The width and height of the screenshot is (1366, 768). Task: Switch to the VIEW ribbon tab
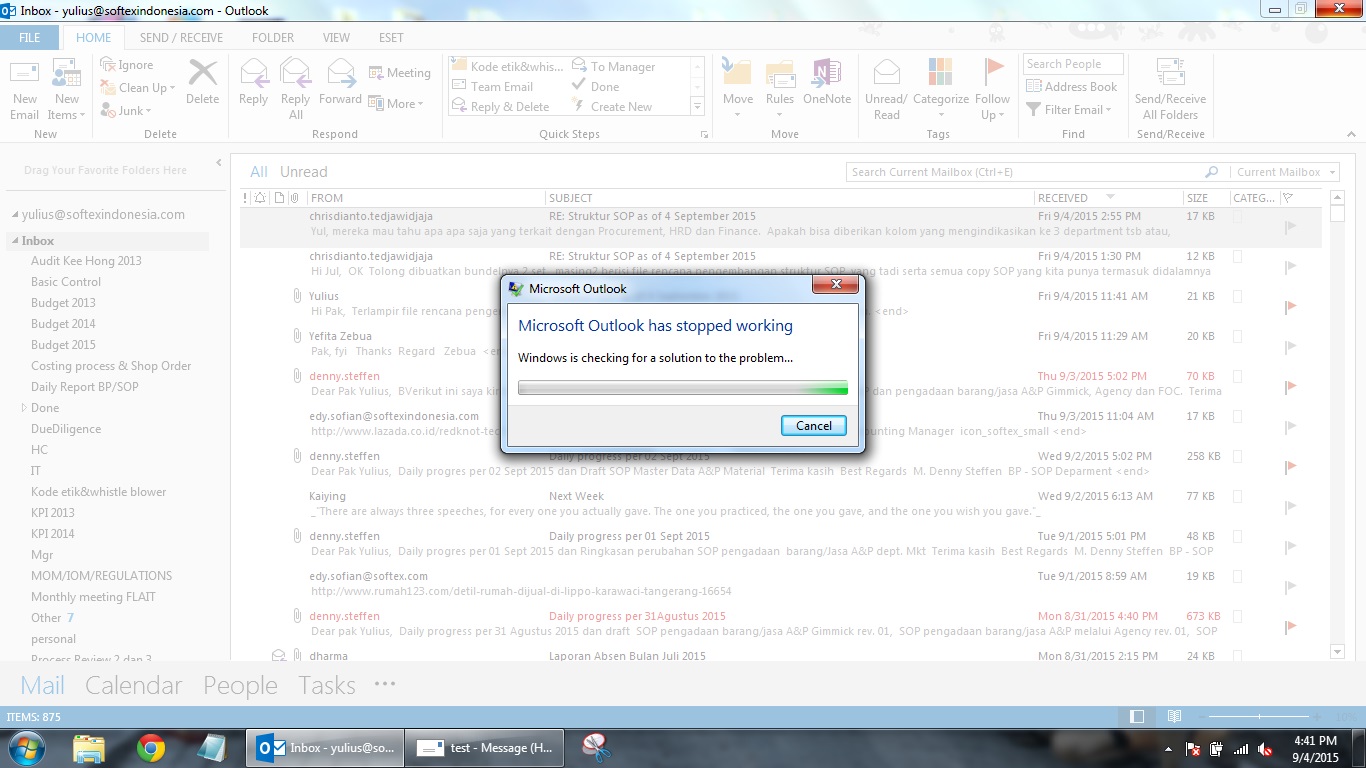point(336,37)
